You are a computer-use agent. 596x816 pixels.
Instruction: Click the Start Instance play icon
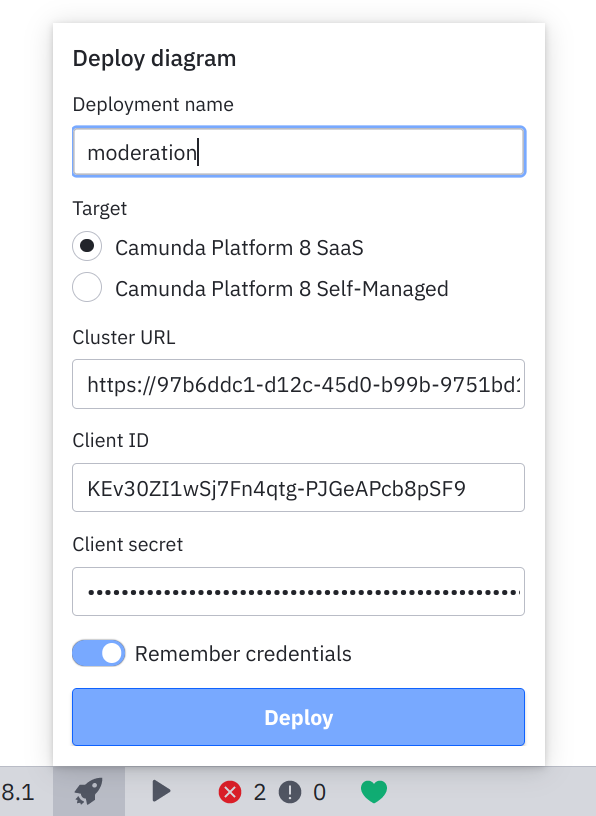[x=160, y=791]
